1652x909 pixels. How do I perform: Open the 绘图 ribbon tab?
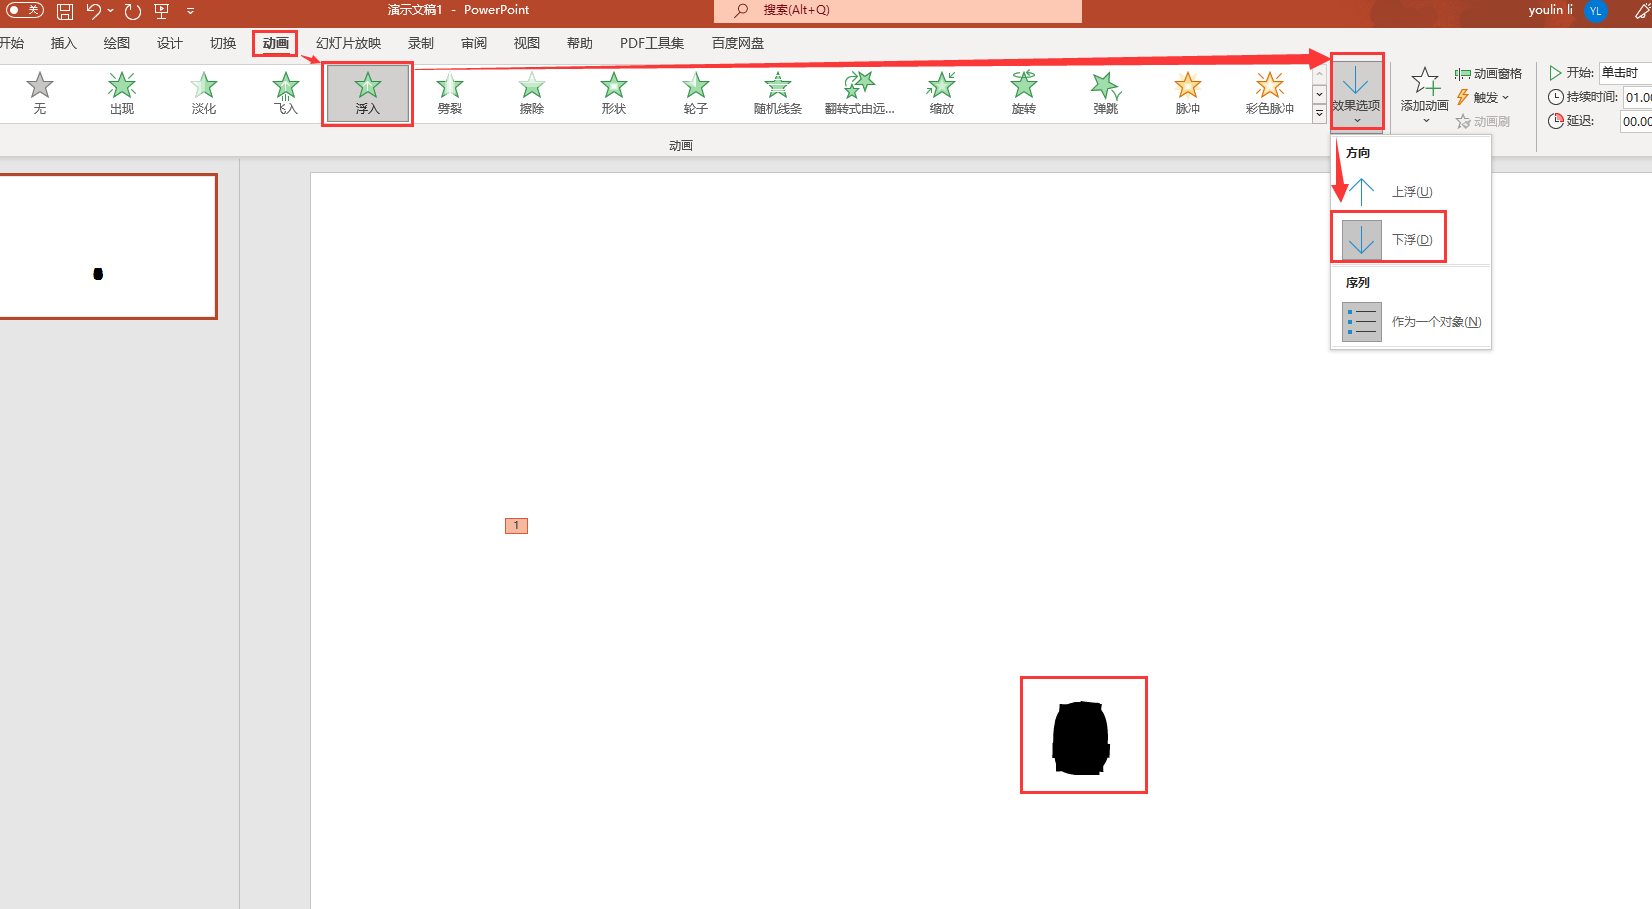(117, 43)
